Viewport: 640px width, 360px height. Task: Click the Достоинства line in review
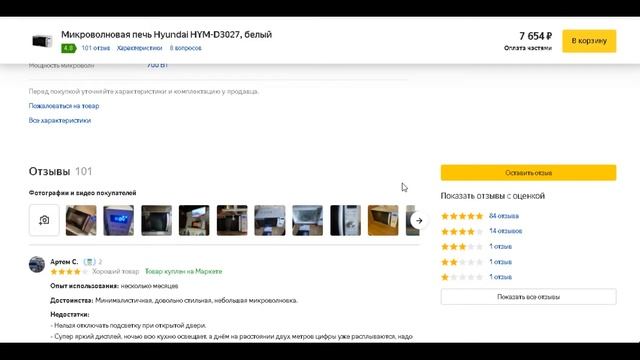point(174,301)
